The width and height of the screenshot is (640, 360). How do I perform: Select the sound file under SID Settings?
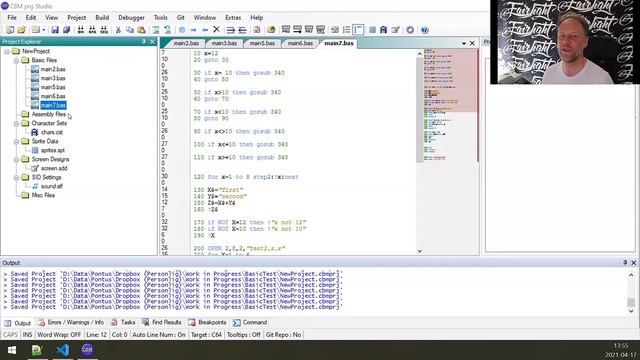52,186
